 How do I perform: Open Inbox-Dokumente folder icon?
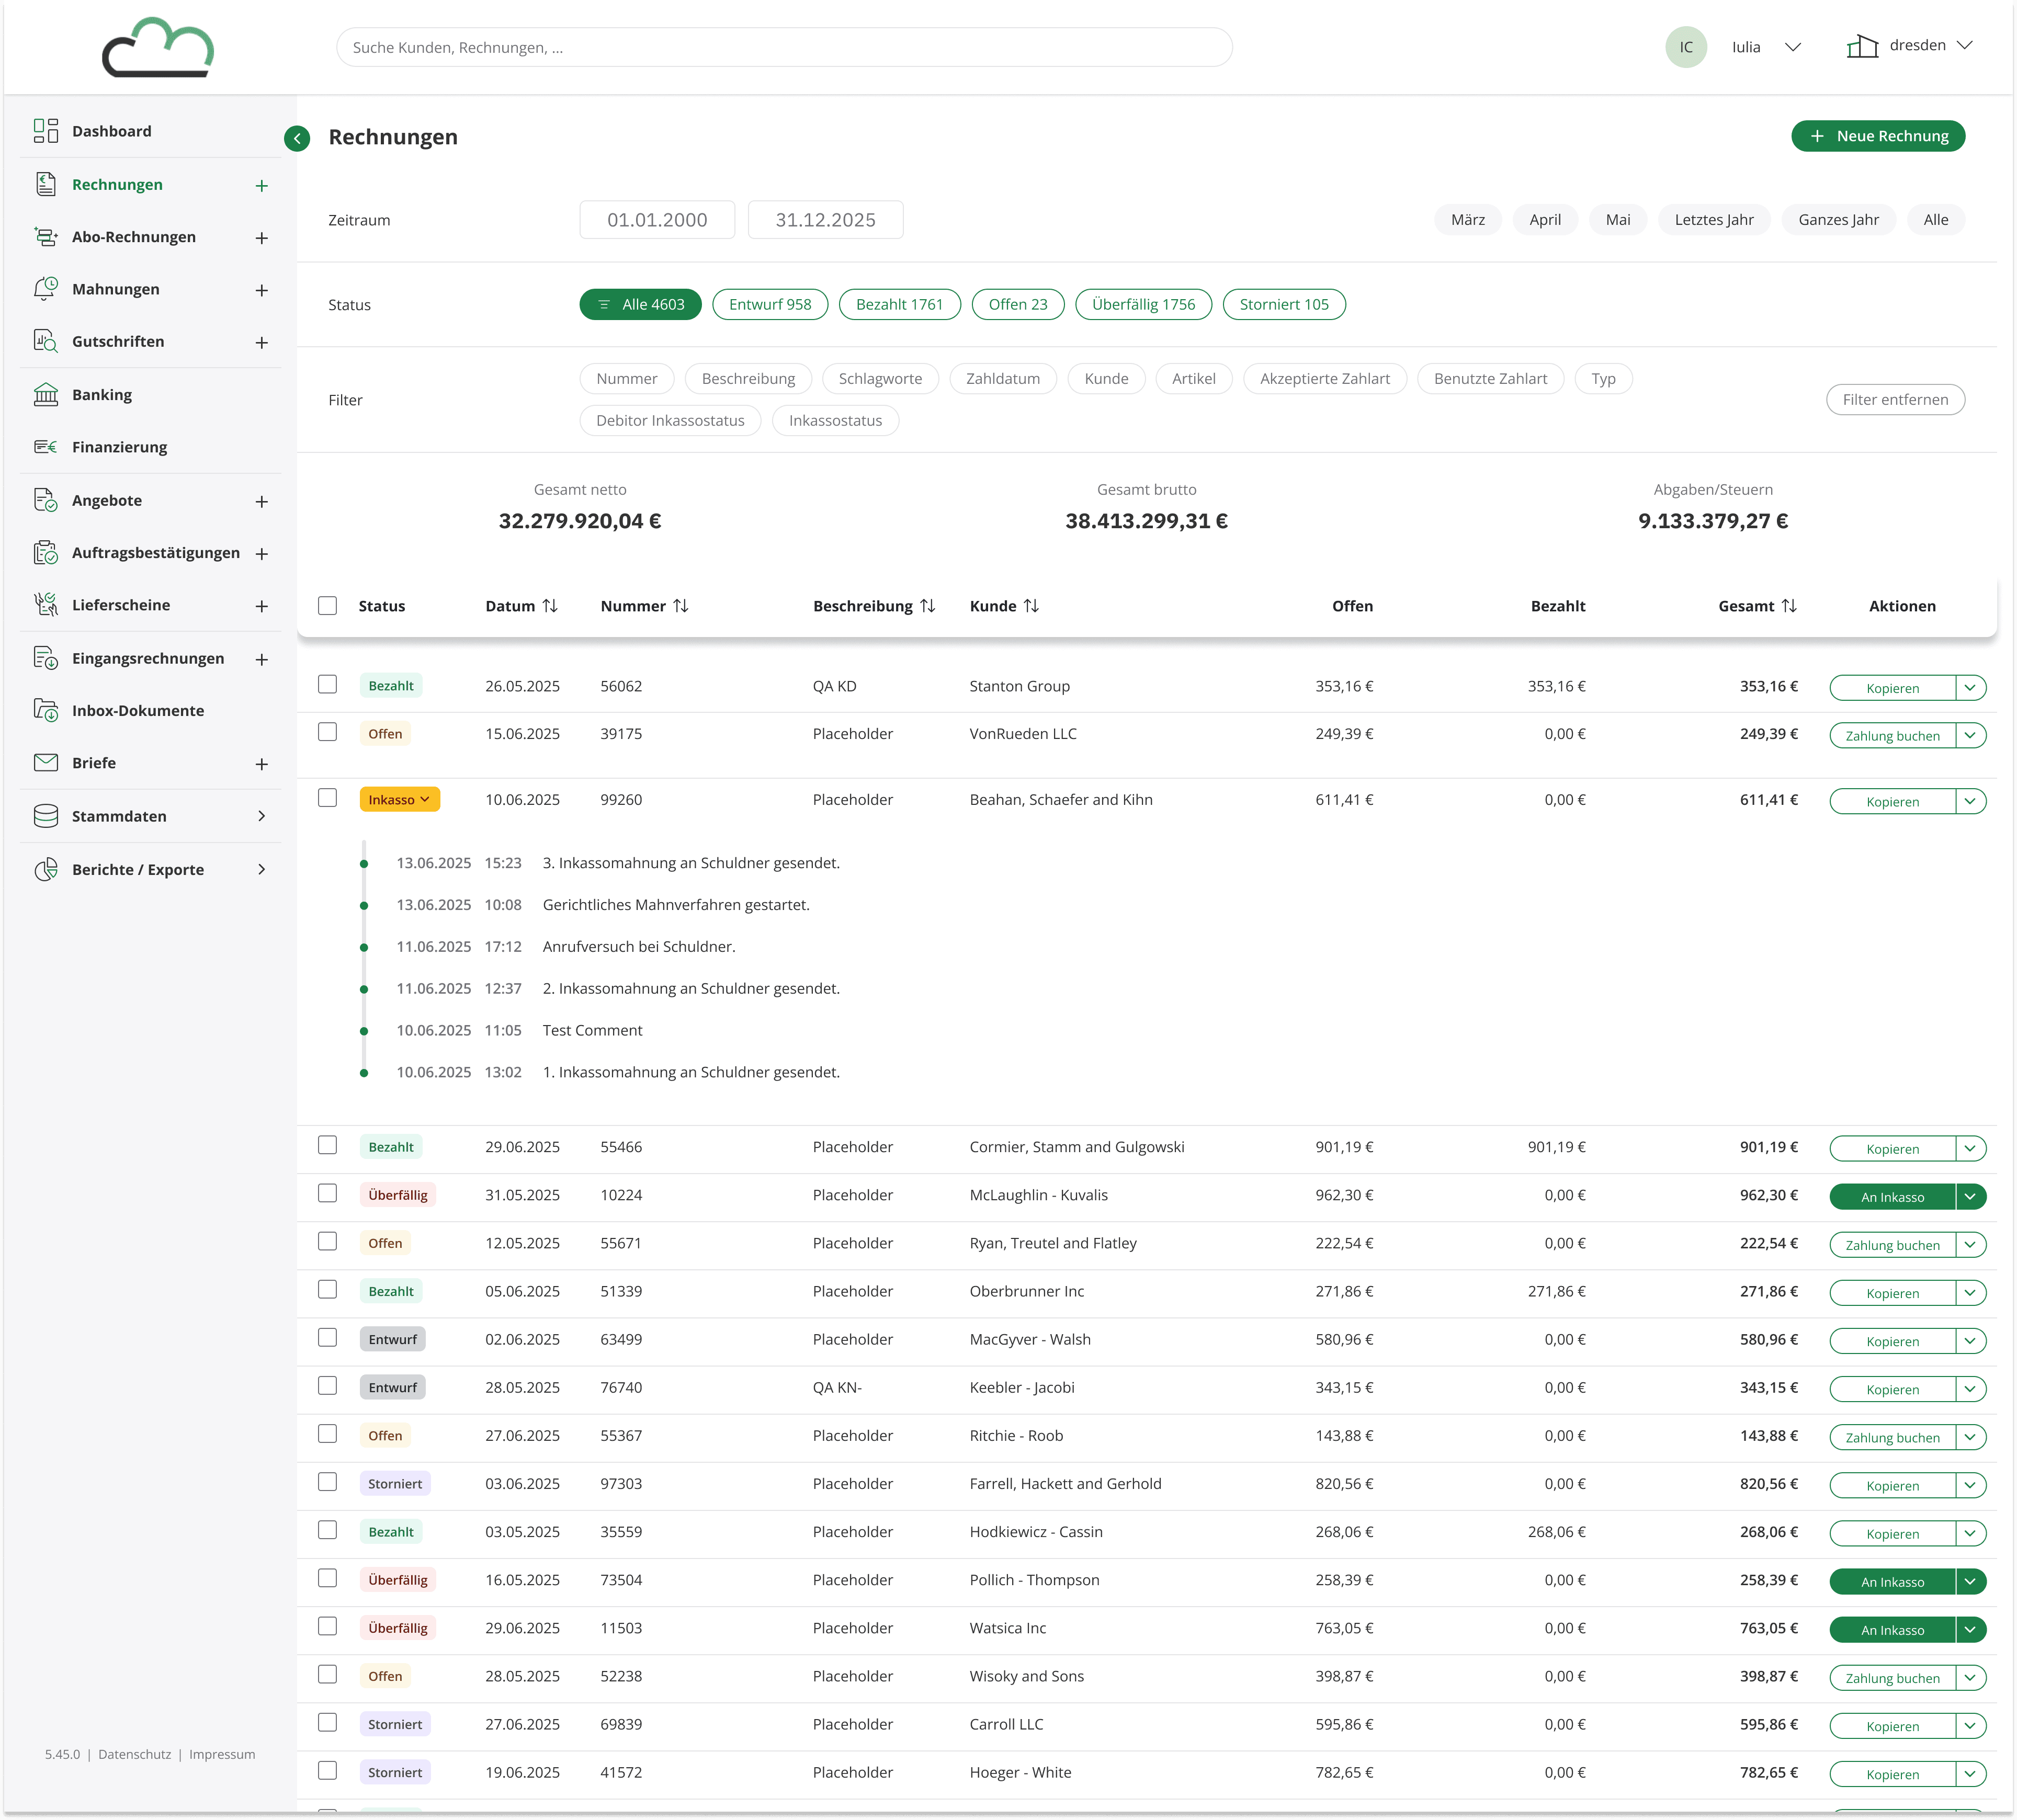[x=46, y=710]
